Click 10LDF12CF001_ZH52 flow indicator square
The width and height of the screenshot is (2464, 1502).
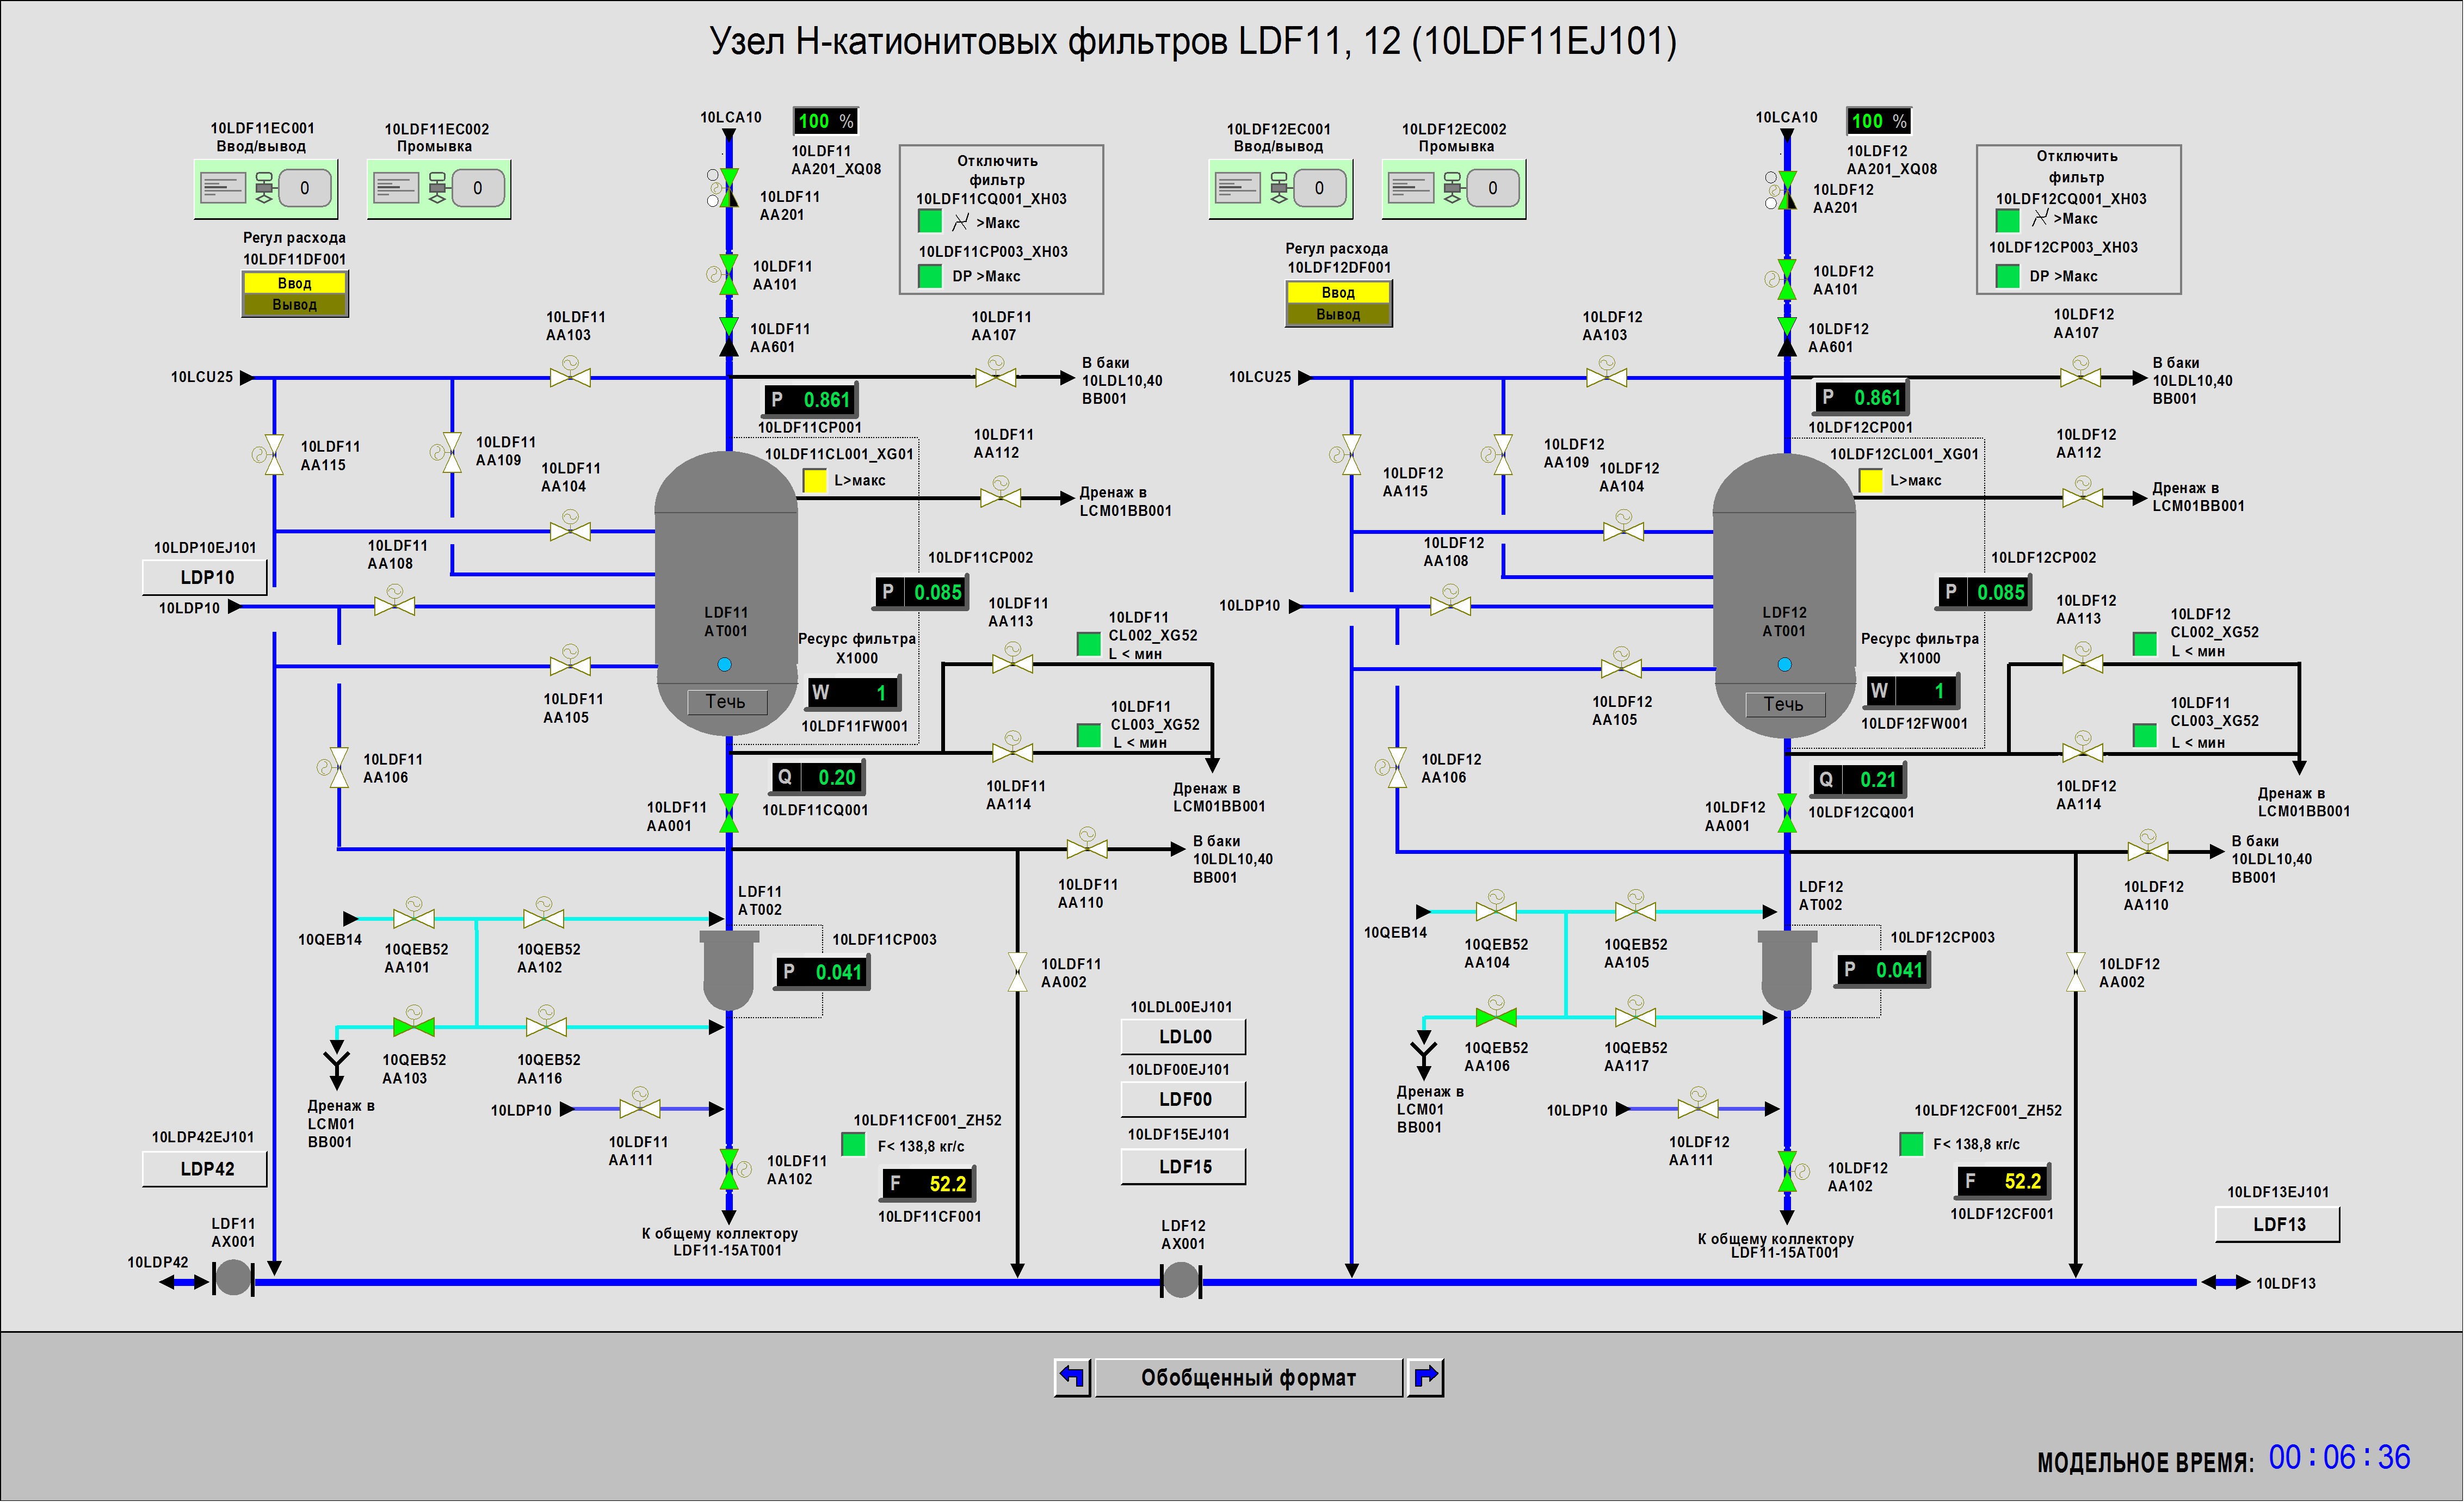point(1910,1143)
